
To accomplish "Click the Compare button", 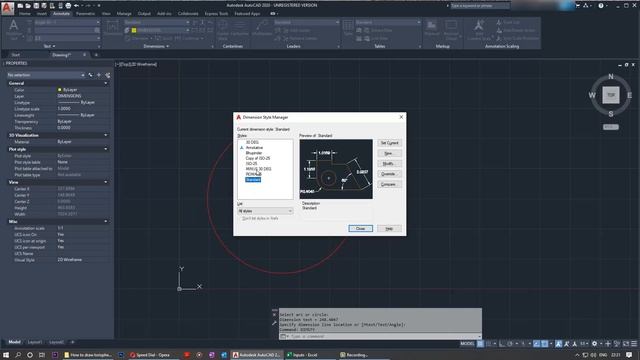I will [389, 184].
